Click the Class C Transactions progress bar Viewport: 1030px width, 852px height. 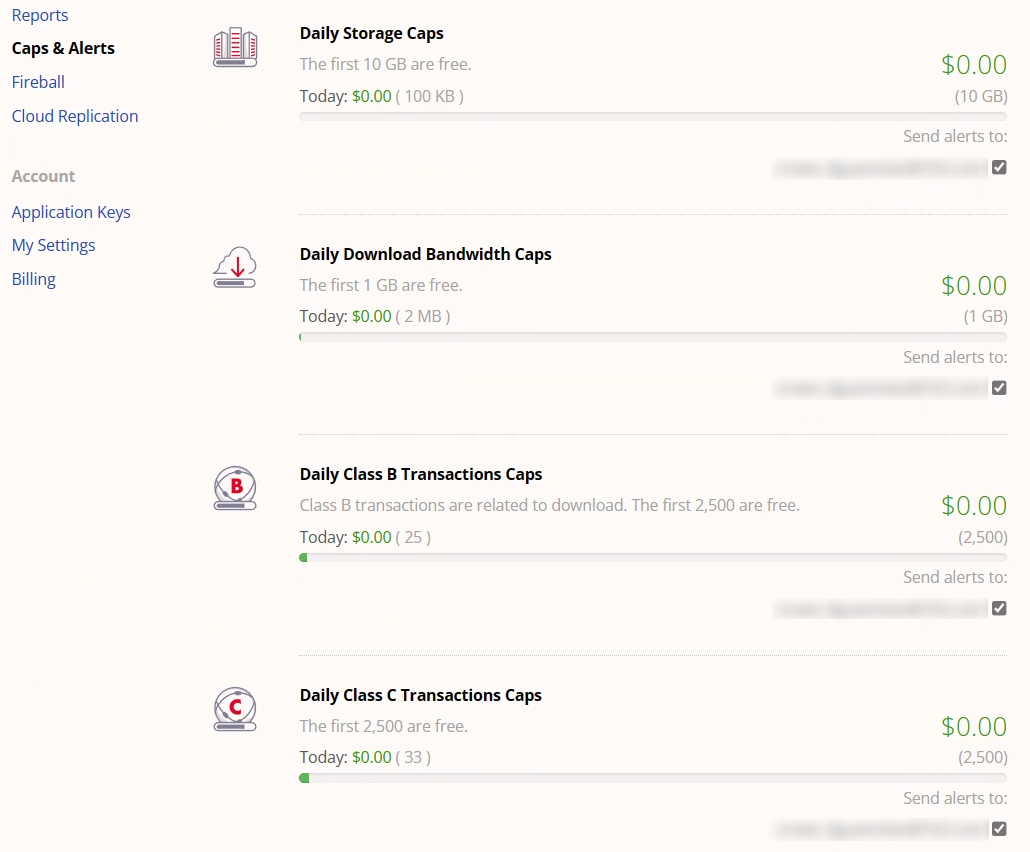click(x=652, y=778)
